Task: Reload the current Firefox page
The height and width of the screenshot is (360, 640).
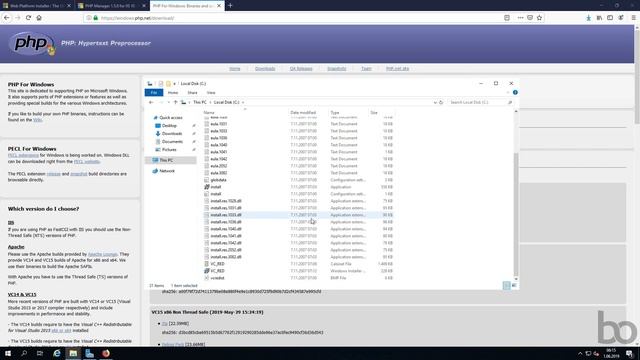Action: [28, 18]
